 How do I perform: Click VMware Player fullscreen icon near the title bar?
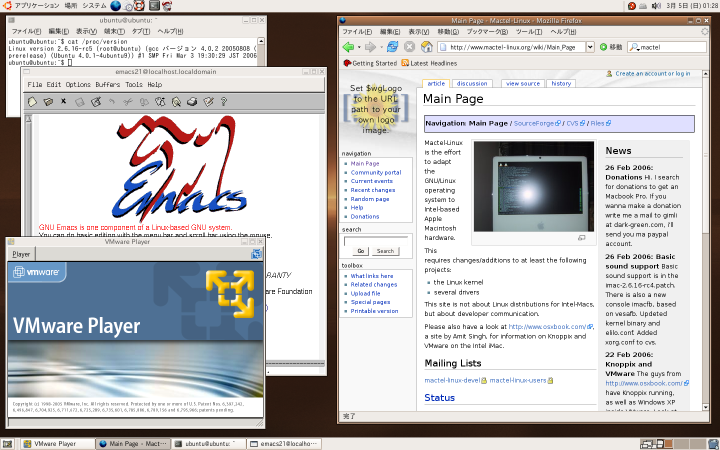pyautogui.click(x=257, y=254)
